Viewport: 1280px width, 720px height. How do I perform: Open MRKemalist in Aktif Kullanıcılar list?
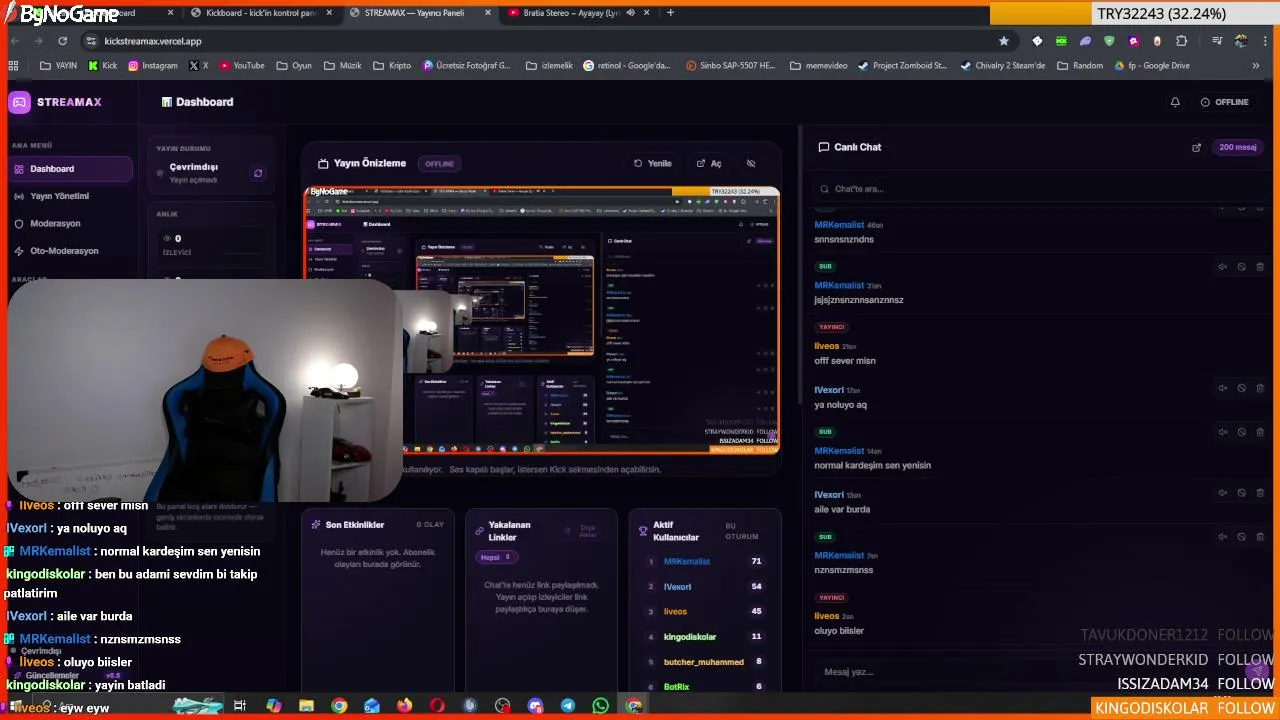click(x=687, y=562)
